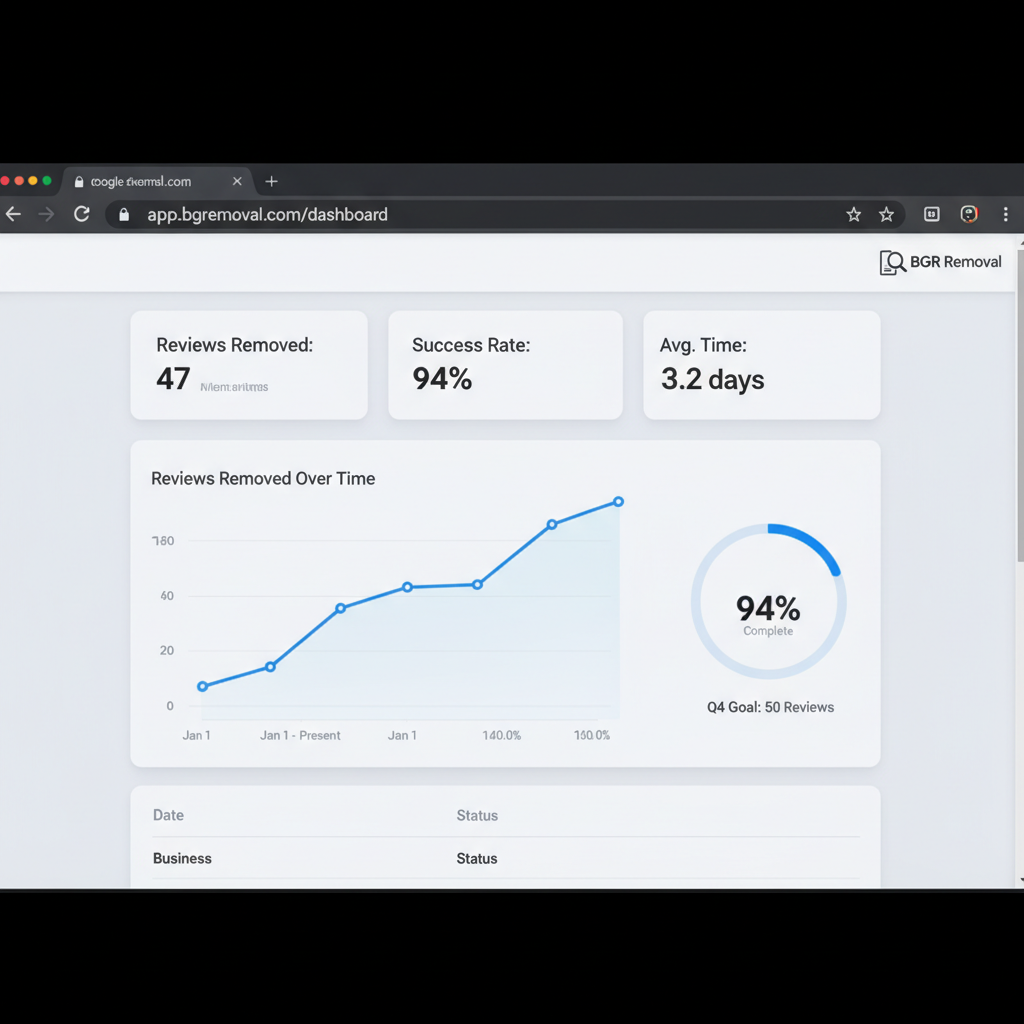Screen dimensions: 1024x1024
Task: Click the scrollbar down arrow
Action: coord(1021,880)
